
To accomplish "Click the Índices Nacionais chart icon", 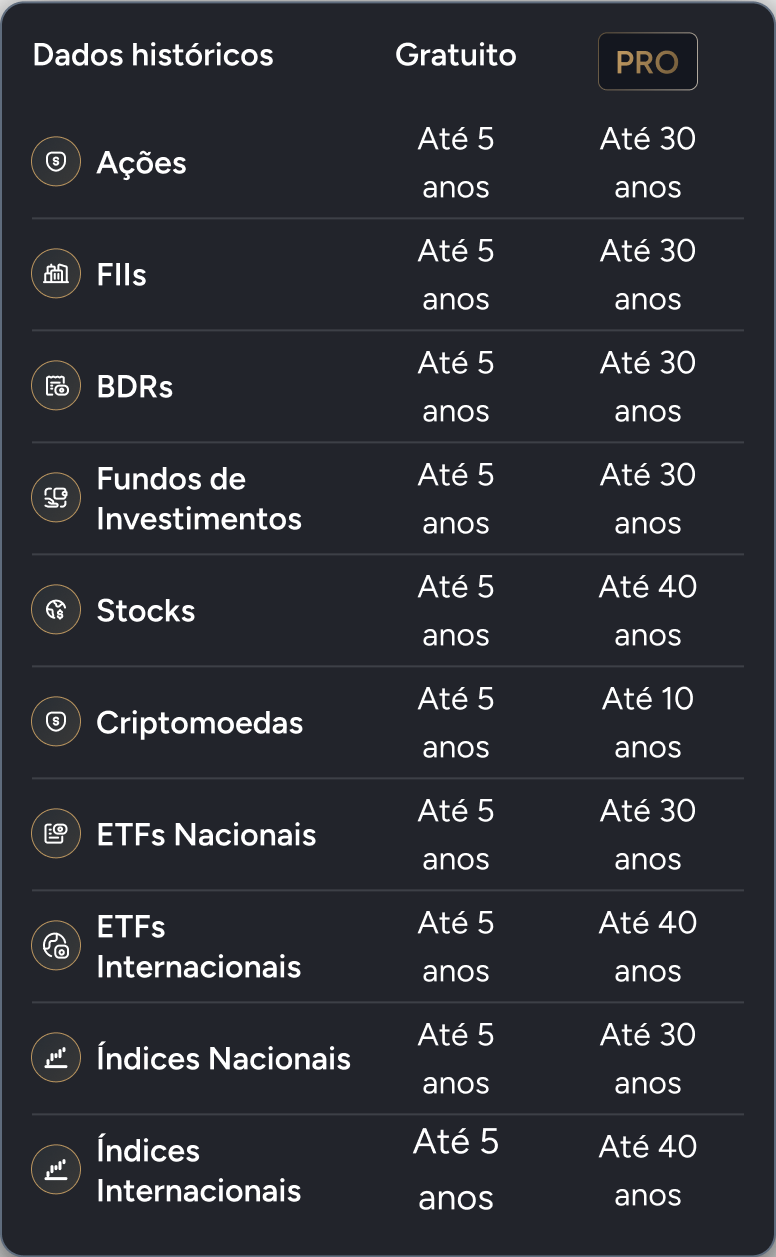I will [x=56, y=1058].
